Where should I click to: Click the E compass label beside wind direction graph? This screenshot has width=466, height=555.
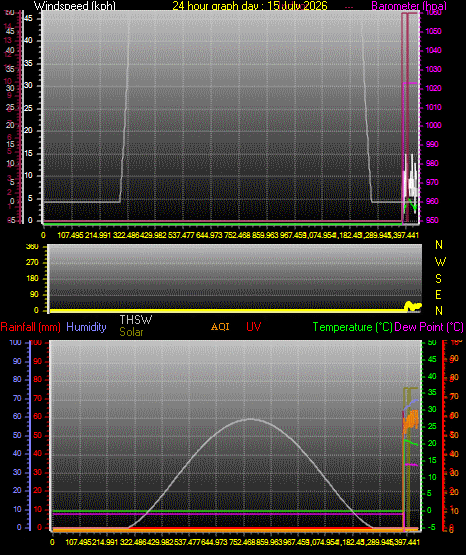pyautogui.click(x=438, y=295)
